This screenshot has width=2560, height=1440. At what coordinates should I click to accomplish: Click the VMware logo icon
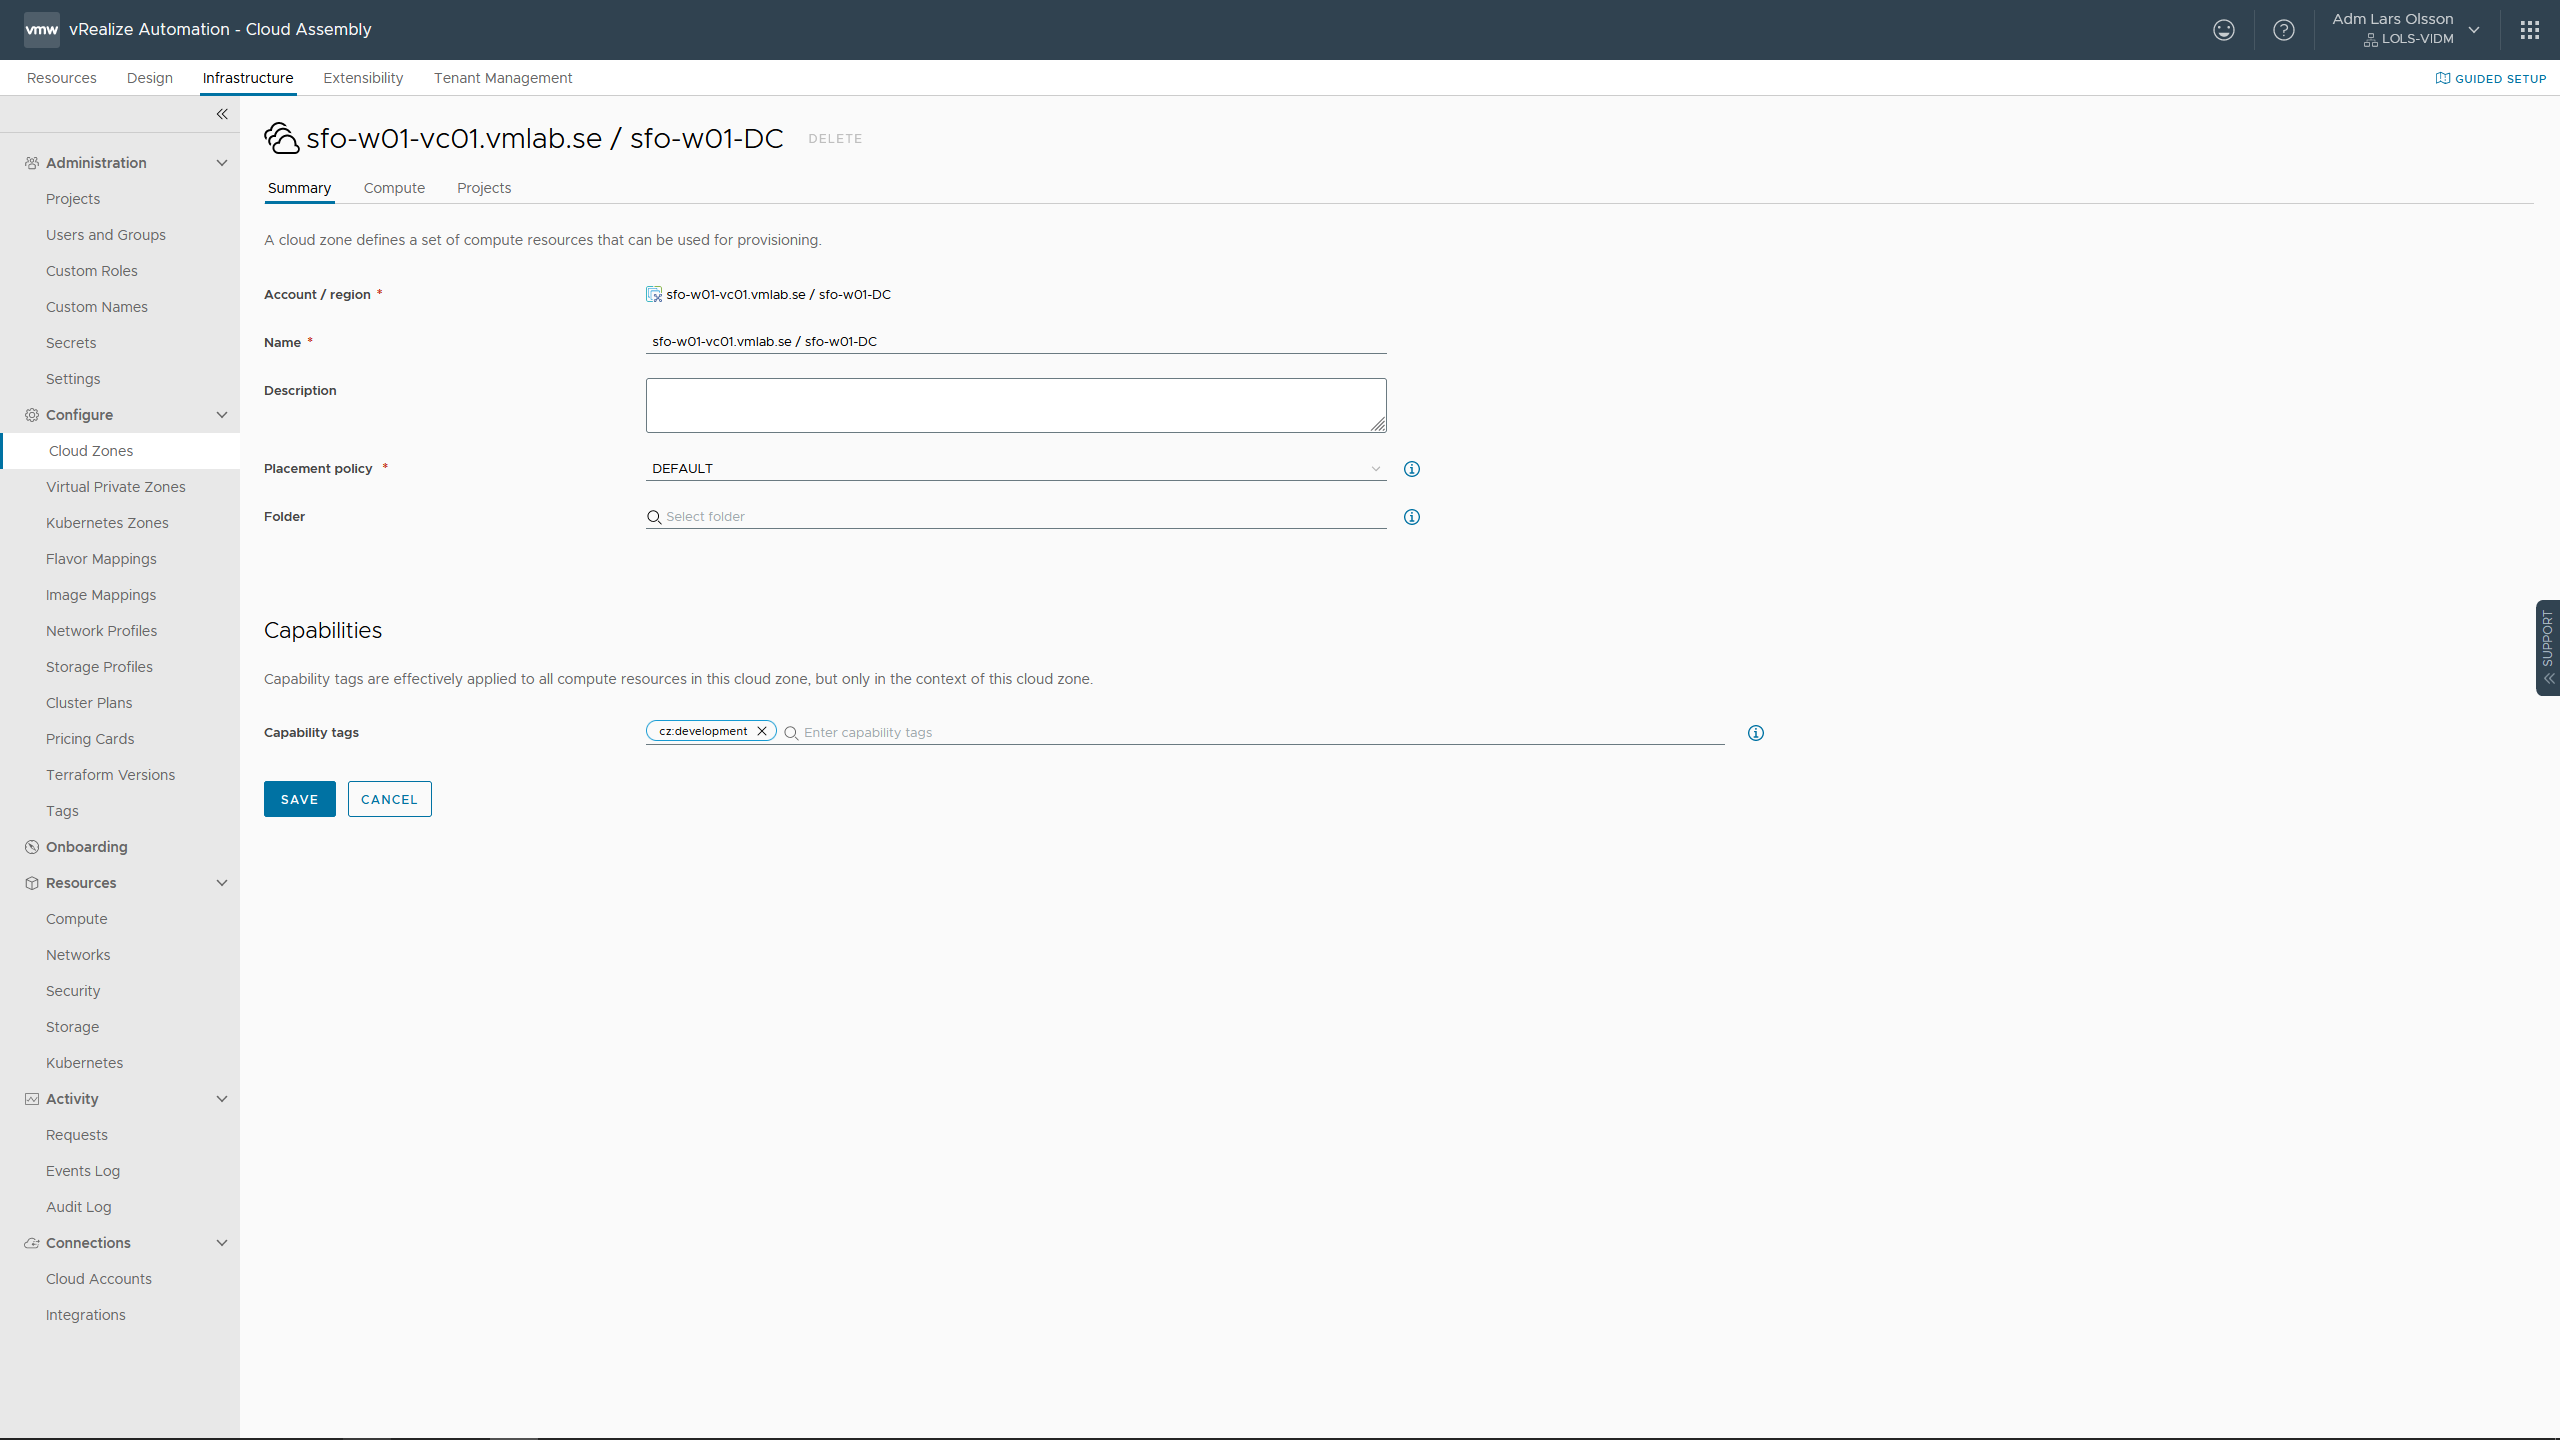(x=41, y=29)
